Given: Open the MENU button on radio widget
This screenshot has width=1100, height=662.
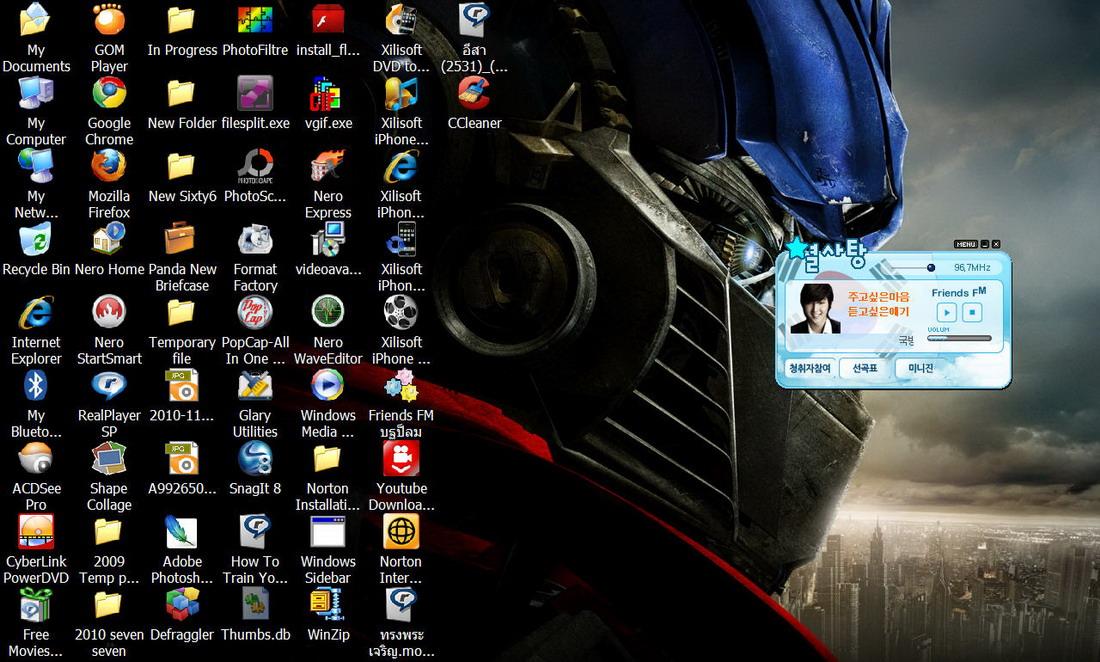Looking at the screenshot, I should [965, 244].
